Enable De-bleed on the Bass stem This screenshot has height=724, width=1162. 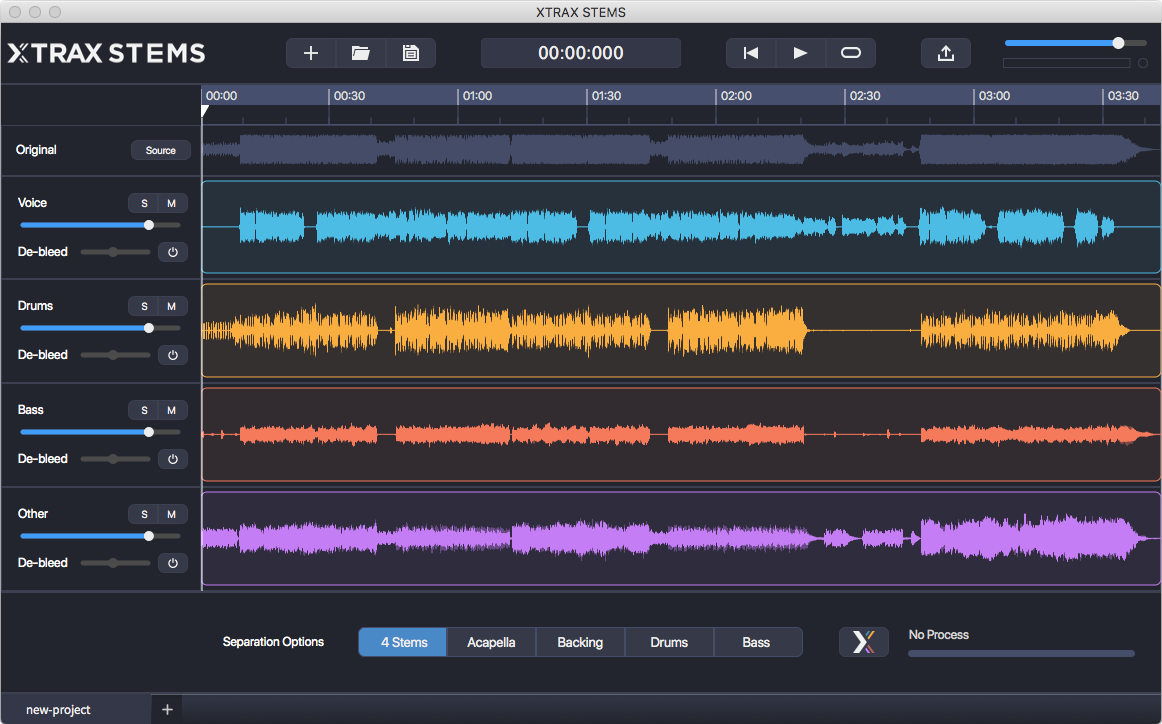[172, 458]
